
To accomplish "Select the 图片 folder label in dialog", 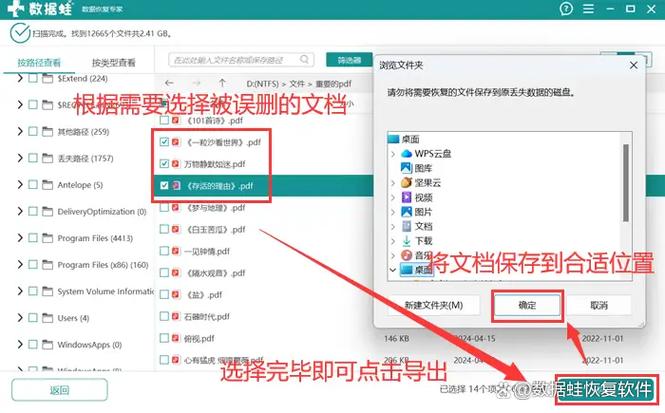I will [424, 212].
